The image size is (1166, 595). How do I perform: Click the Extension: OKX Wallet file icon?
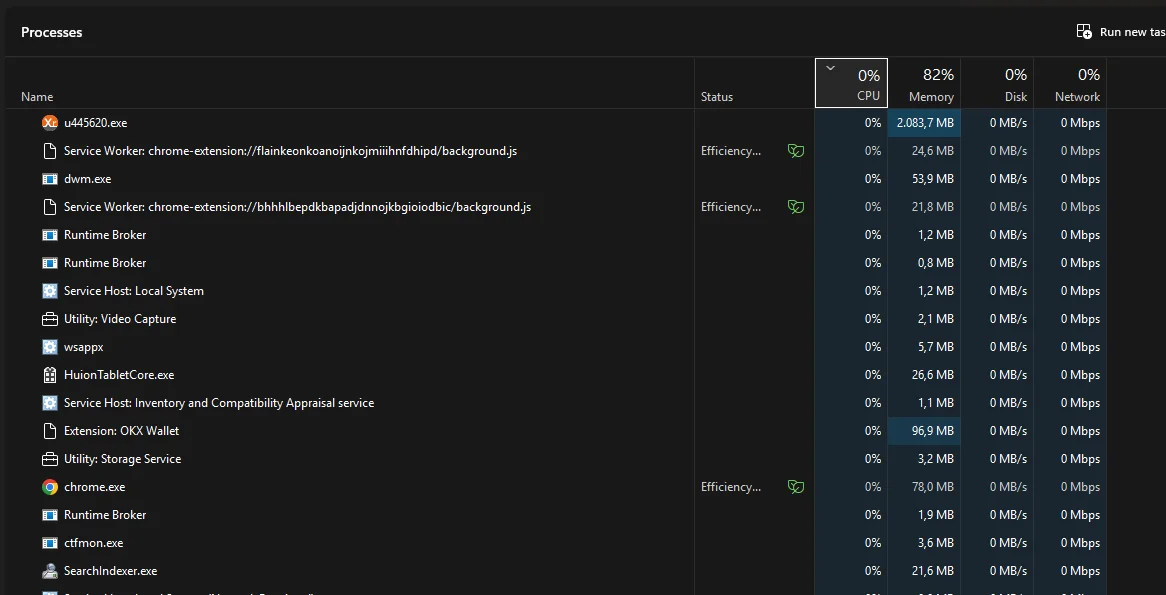50,431
